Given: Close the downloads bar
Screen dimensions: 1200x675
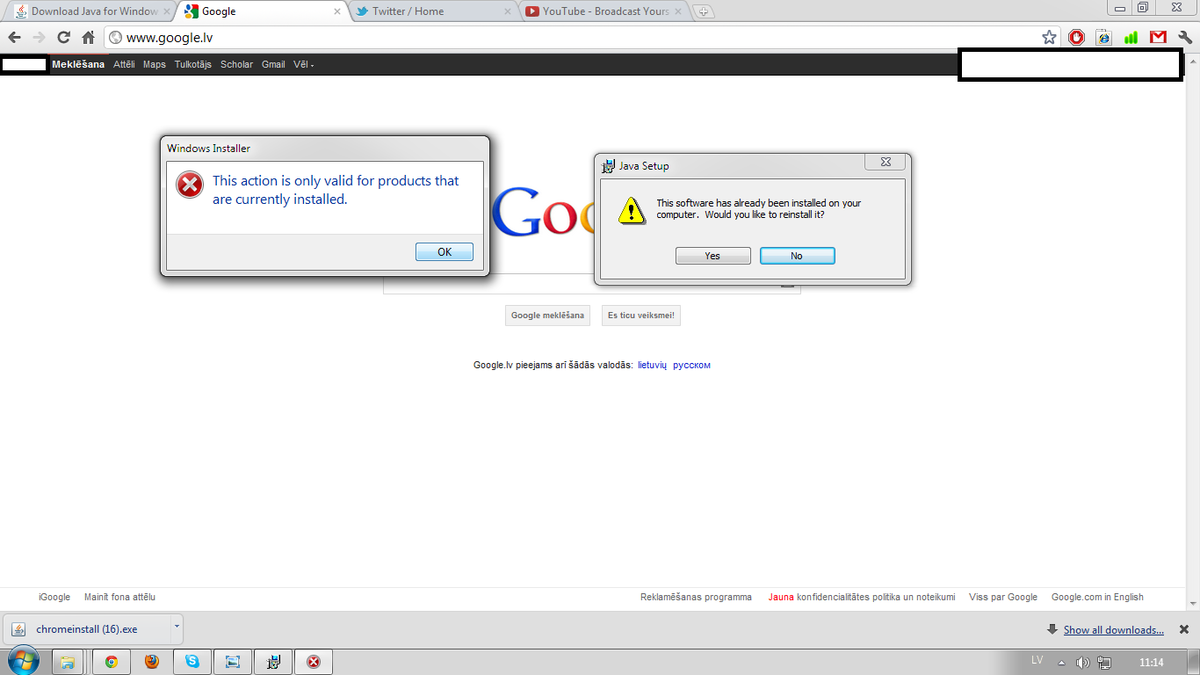Looking at the screenshot, I should [x=1184, y=630].
